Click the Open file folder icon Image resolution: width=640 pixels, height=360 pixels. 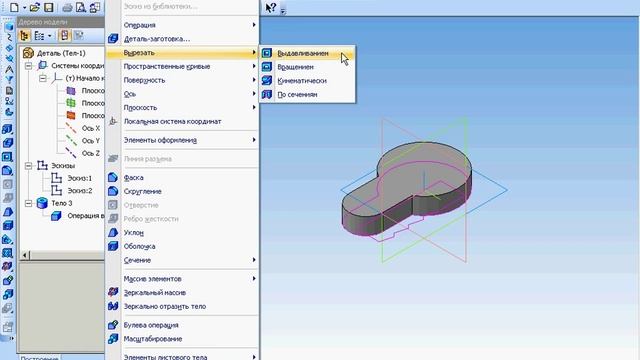click(35, 7)
